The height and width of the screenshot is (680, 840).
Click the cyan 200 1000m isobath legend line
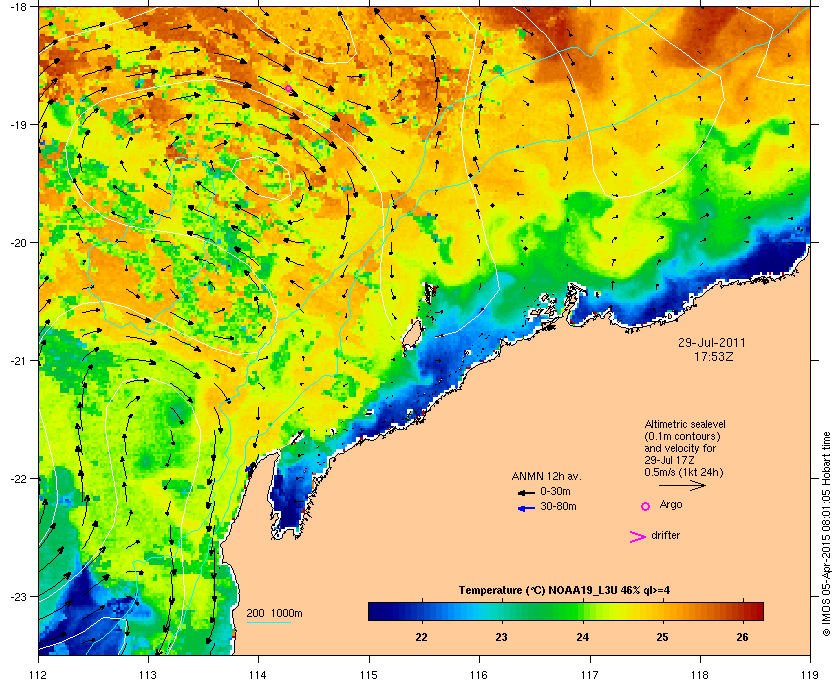268,622
